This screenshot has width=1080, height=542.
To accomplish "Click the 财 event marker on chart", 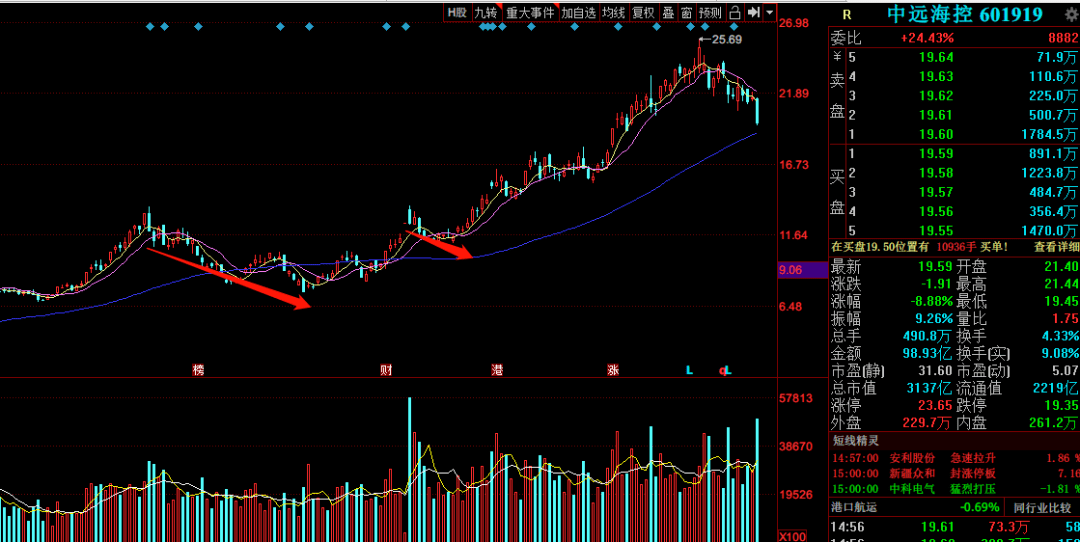I will coord(386,370).
